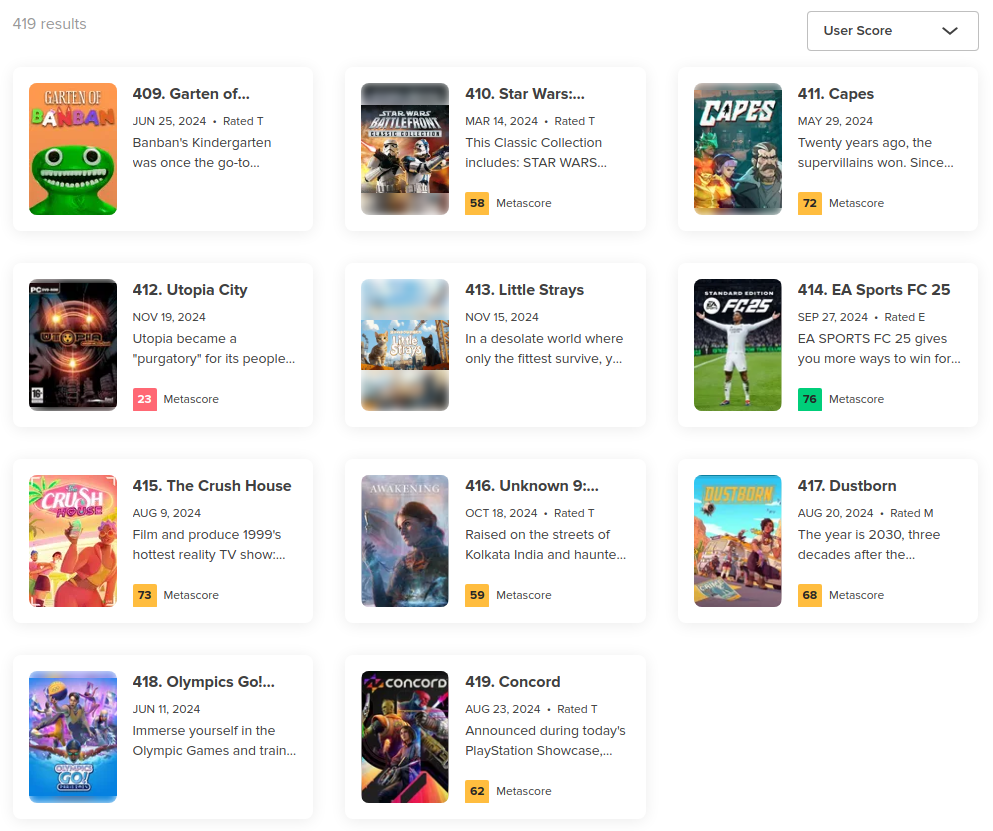
Task: Click the Star Wars Battlefront cover image
Action: [x=405, y=149]
